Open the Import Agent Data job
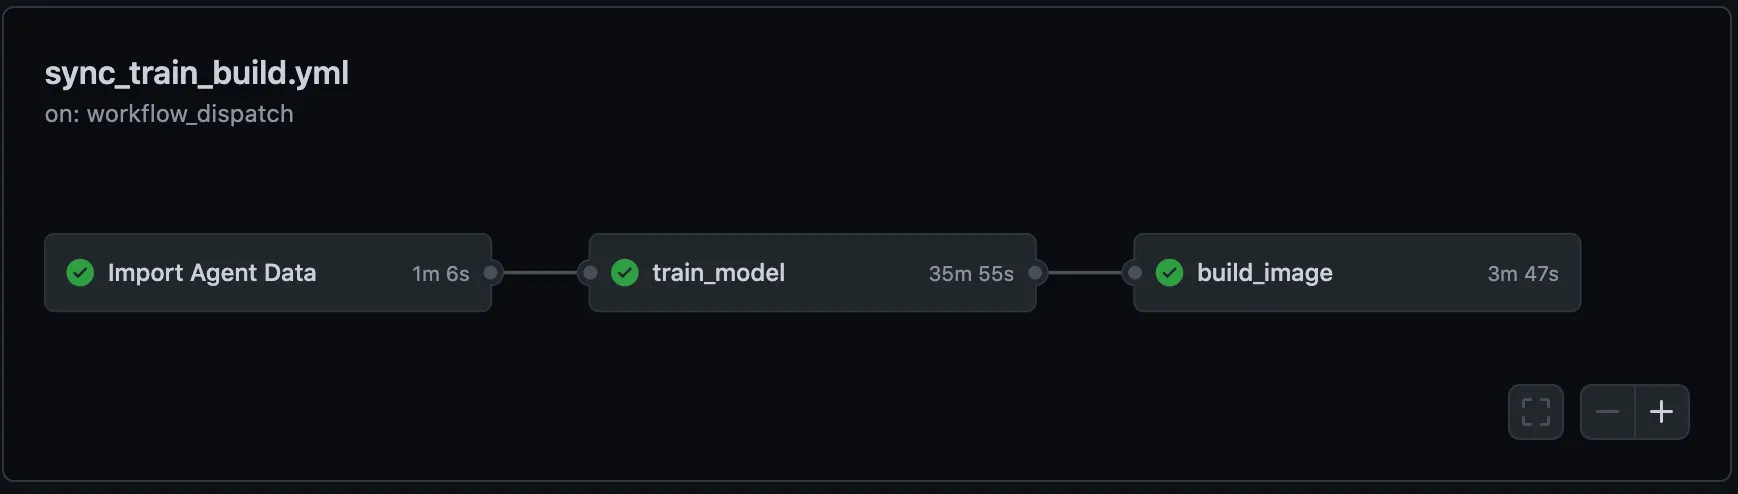Image resolution: width=1738 pixels, height=494 pixels. [212, 273]
